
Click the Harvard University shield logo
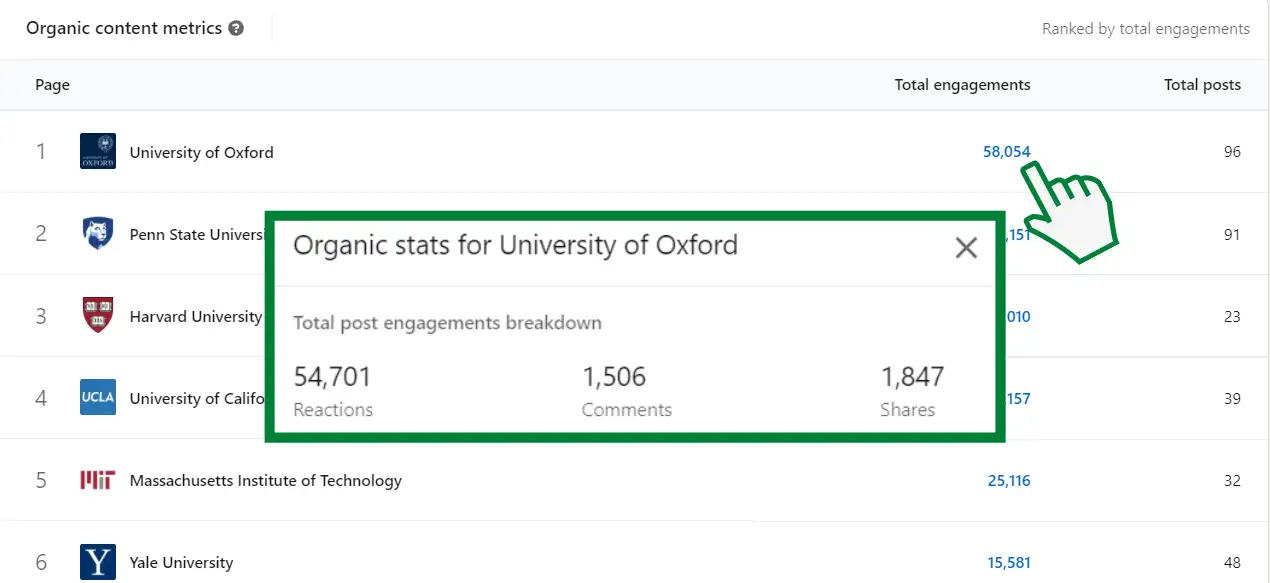click(x=98, y=316)
